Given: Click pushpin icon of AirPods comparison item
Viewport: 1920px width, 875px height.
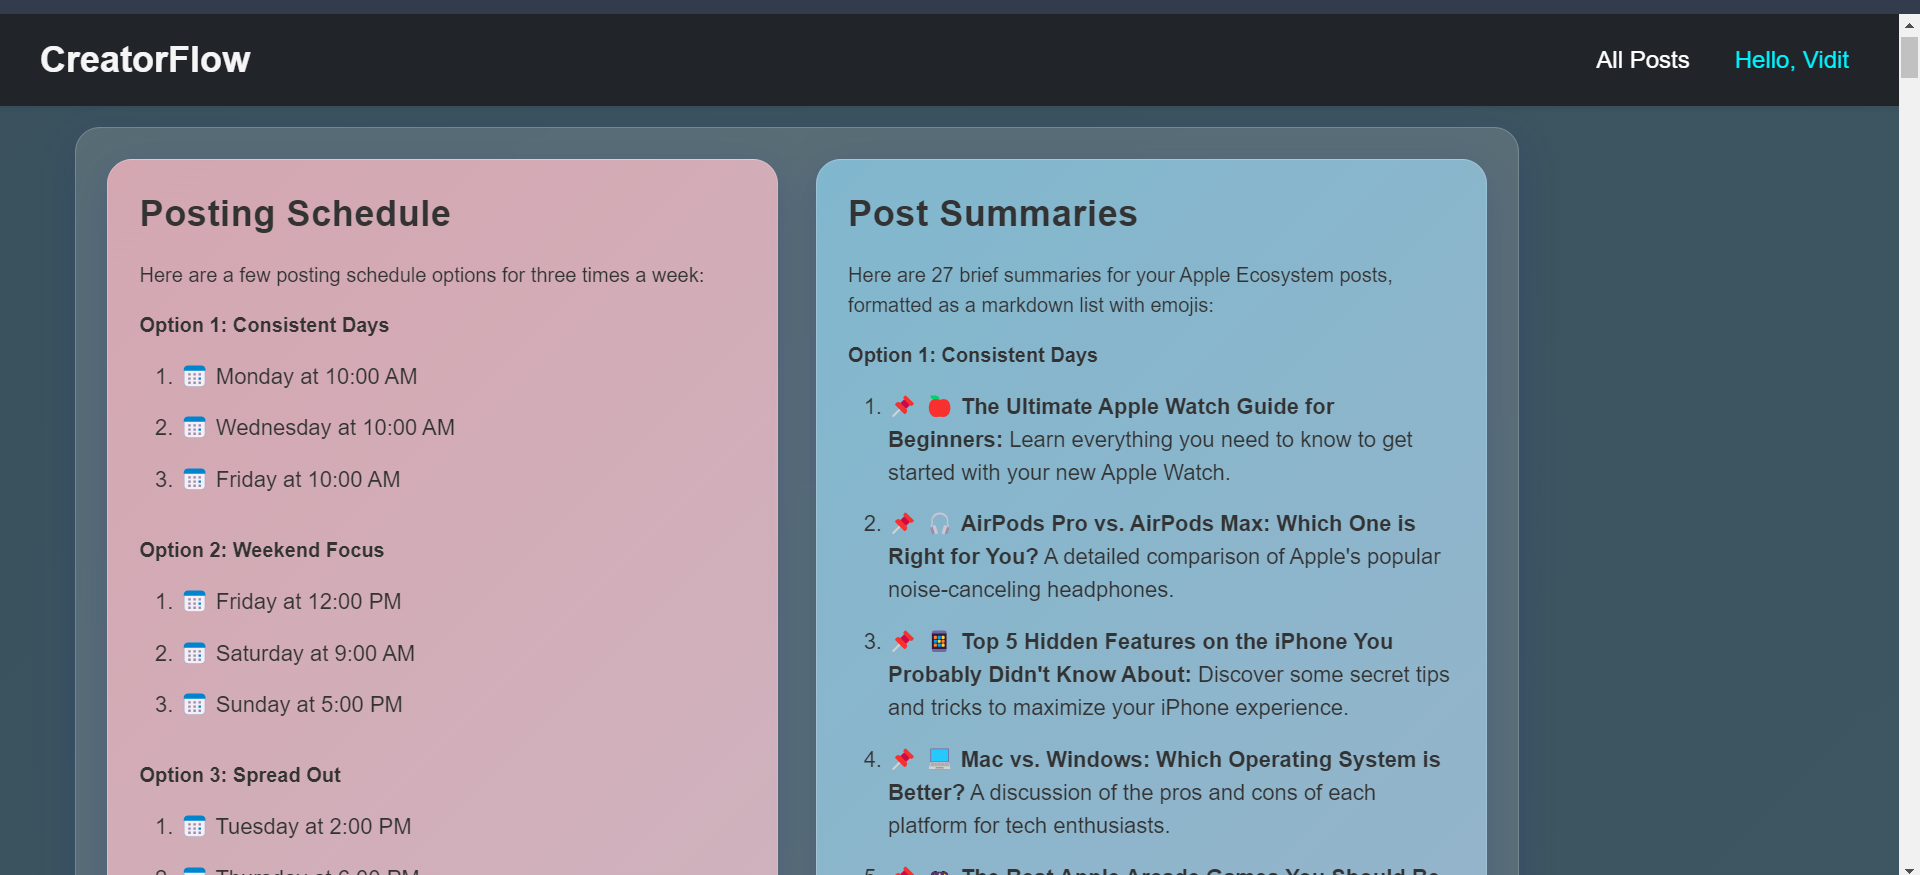Looking at the screenshot, I should click(903, 523).
